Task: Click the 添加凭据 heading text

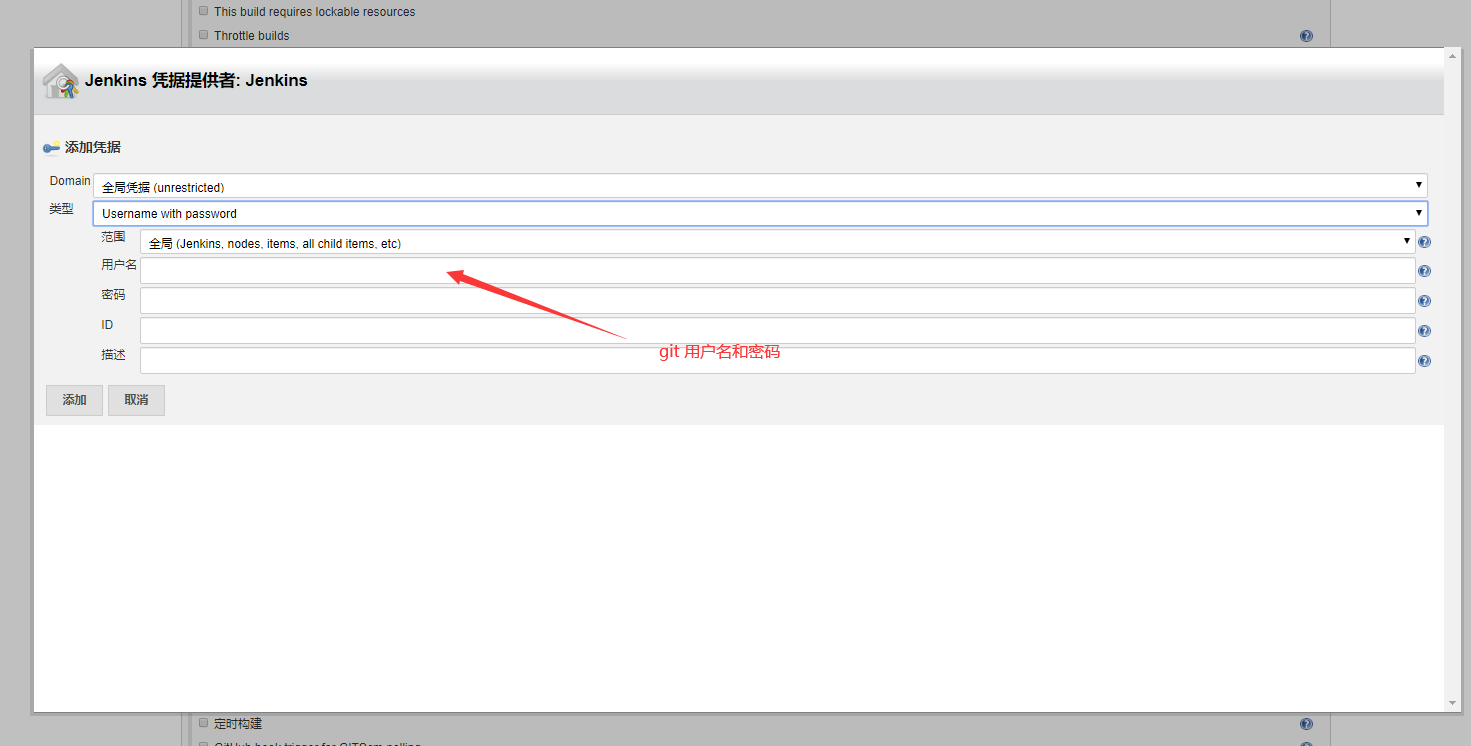Action: point(93,148)
